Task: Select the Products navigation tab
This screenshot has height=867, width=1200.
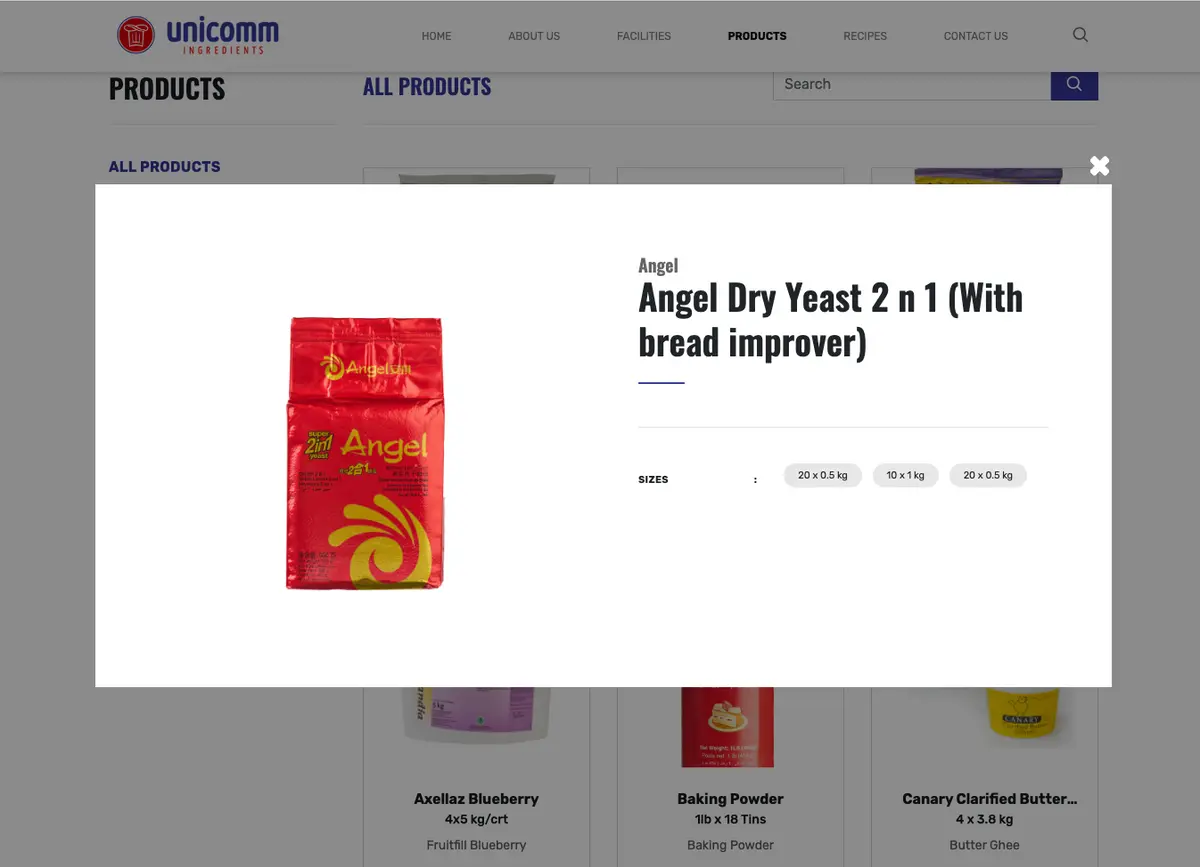Action: tap(757, 36)
